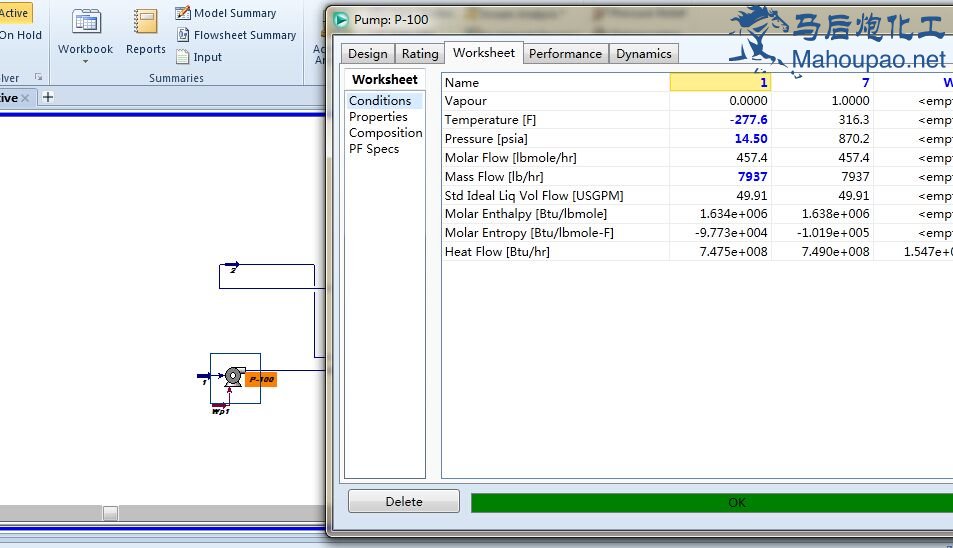The width and height of the screenshot is (953, 548).
Task: Open the Rating tab
Action: 420,54
